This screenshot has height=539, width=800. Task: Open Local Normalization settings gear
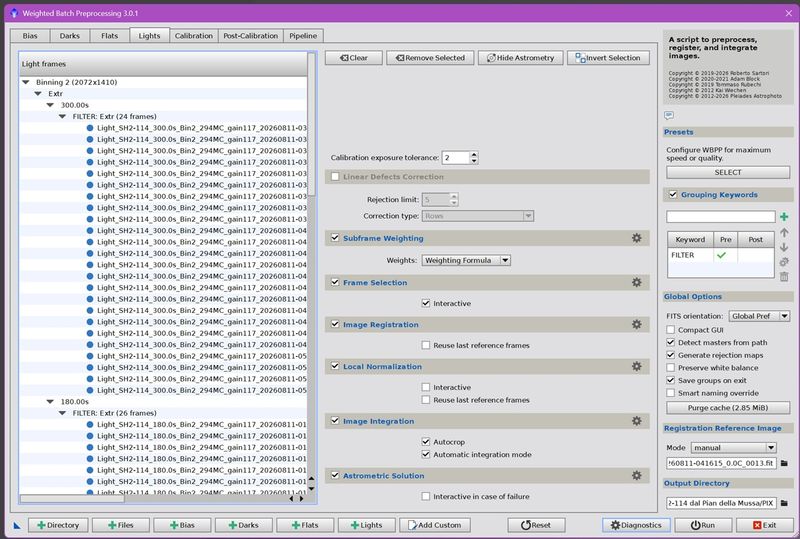pyautogui.click(x=636, y=366)
